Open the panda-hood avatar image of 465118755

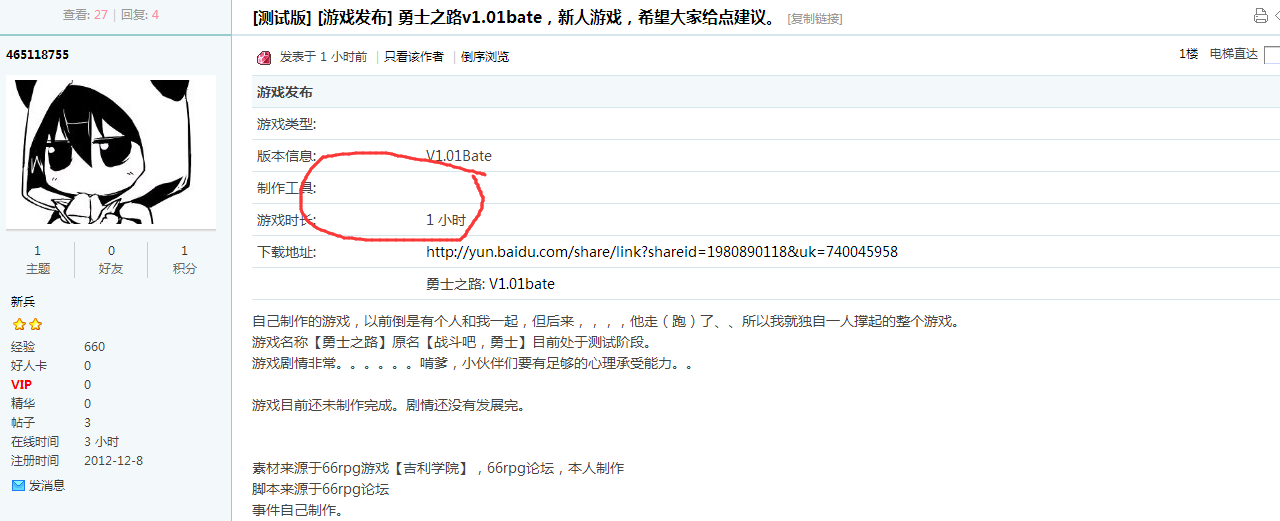point(111,150)
